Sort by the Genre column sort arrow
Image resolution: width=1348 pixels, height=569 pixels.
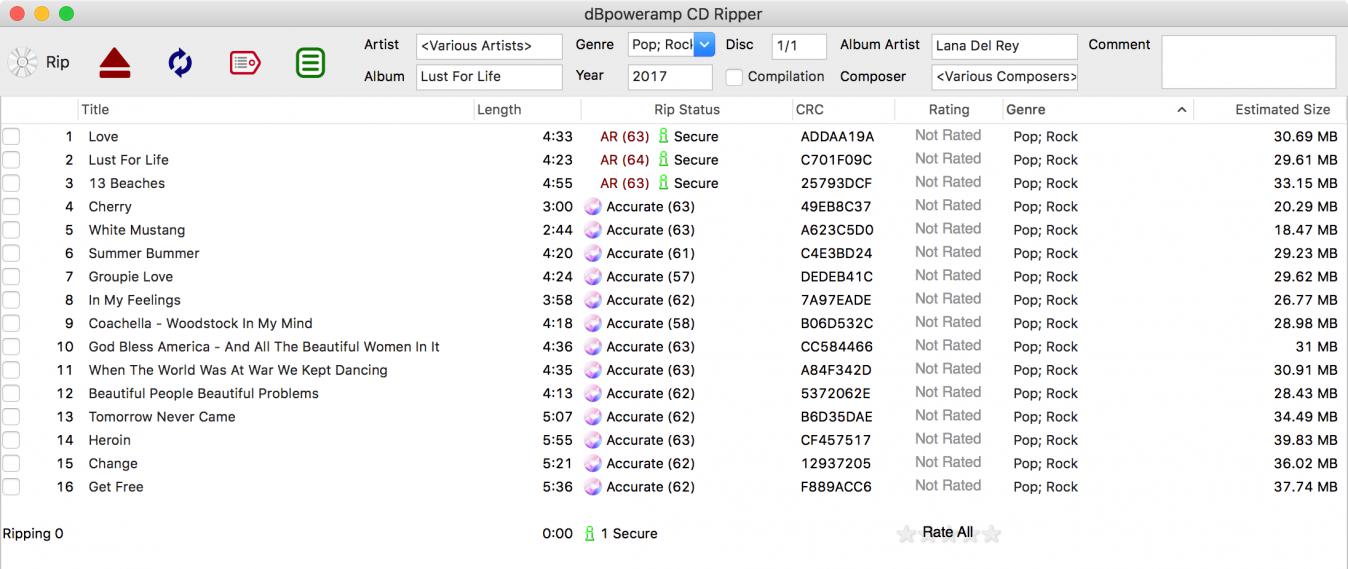(x=1182, y=110)
